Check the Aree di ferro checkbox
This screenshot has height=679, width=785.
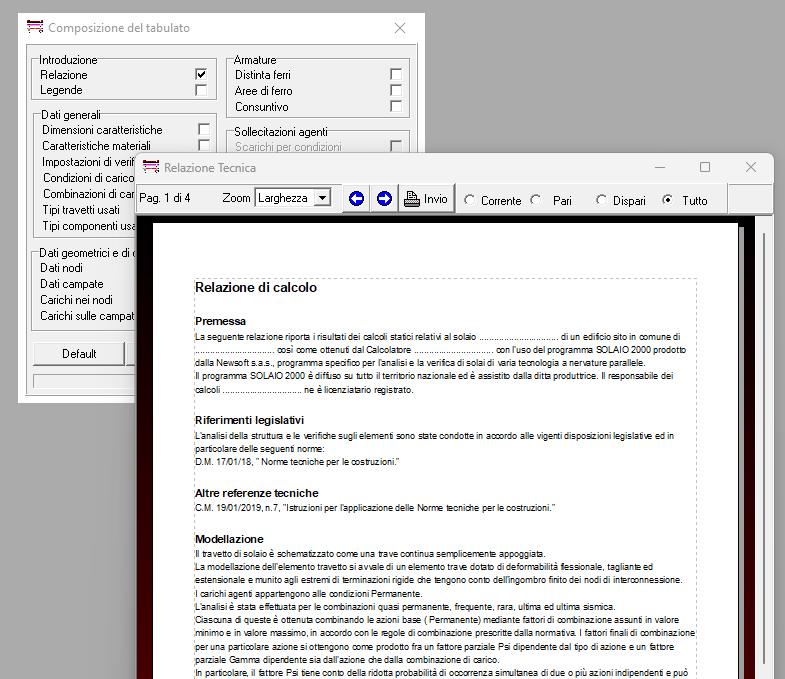(x=396, y=91)
